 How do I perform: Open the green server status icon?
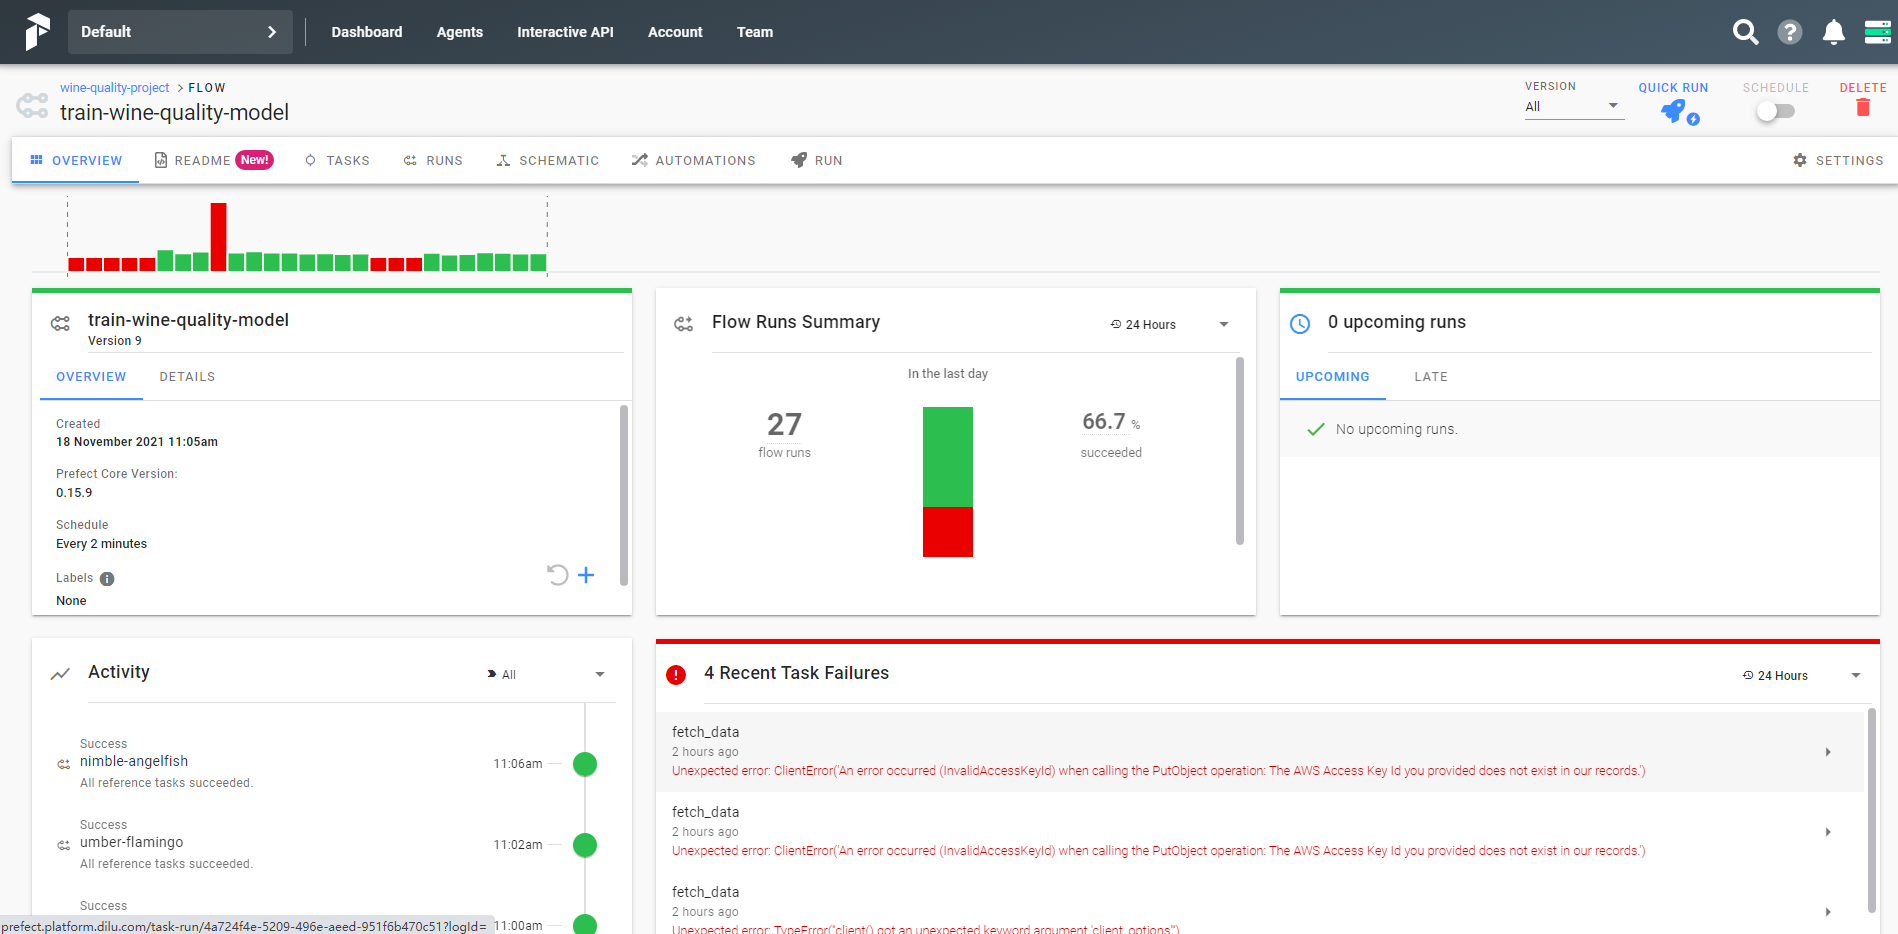click(x=1877, y=32)
